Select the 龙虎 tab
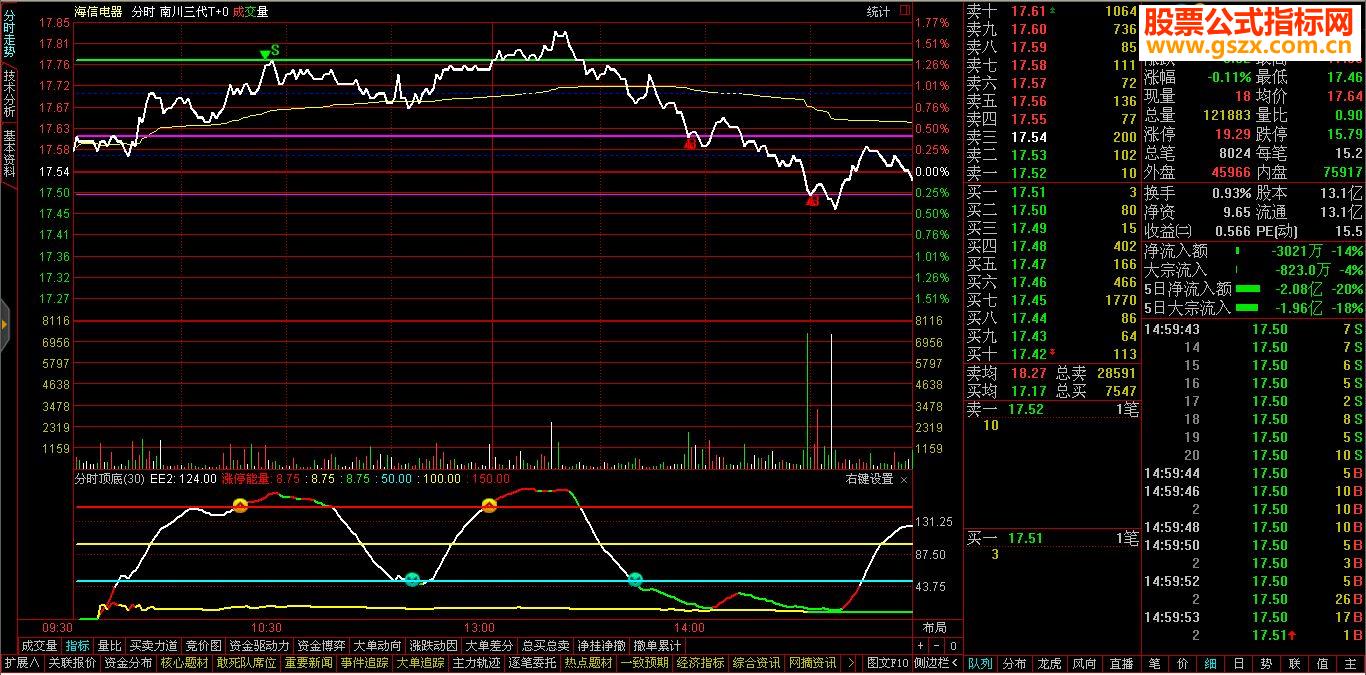Image resolution: width=1366 pixels, height=675 pixels. click(x=1049, y=663)
